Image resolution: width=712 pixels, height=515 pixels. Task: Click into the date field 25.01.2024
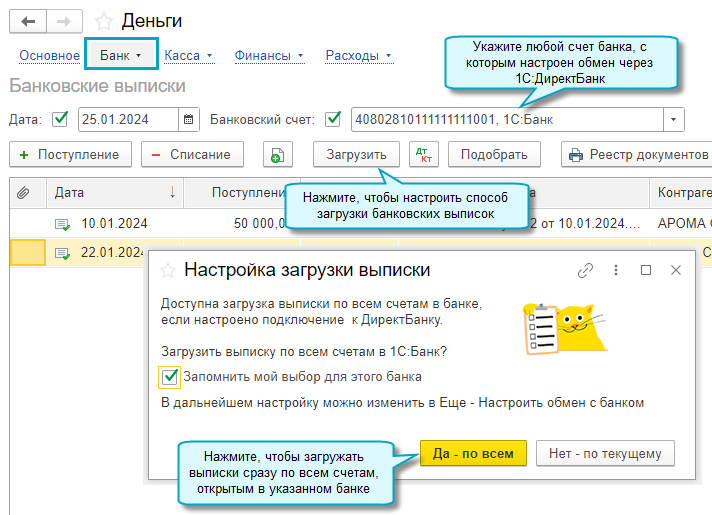tap(129, 119)
